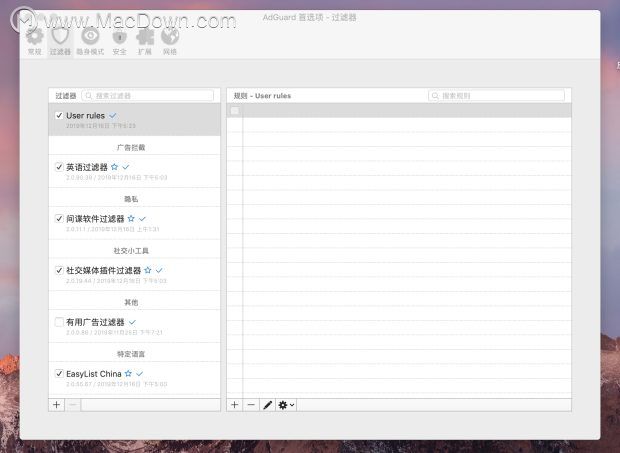Select the 英语过滤器 filter name
Image resolution: width=620 pixels, height=453 pixels.
87,167
